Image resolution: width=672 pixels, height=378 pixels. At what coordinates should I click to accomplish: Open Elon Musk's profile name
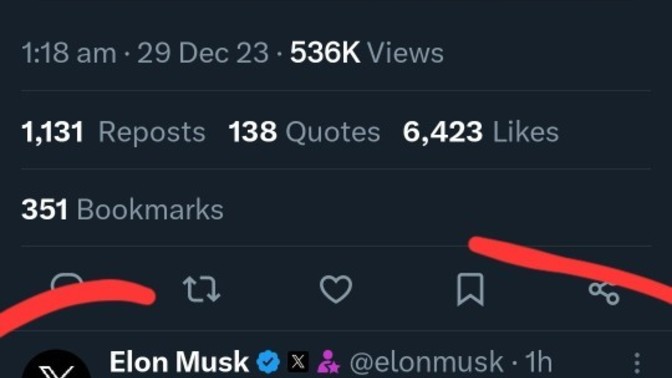[179, 362]
